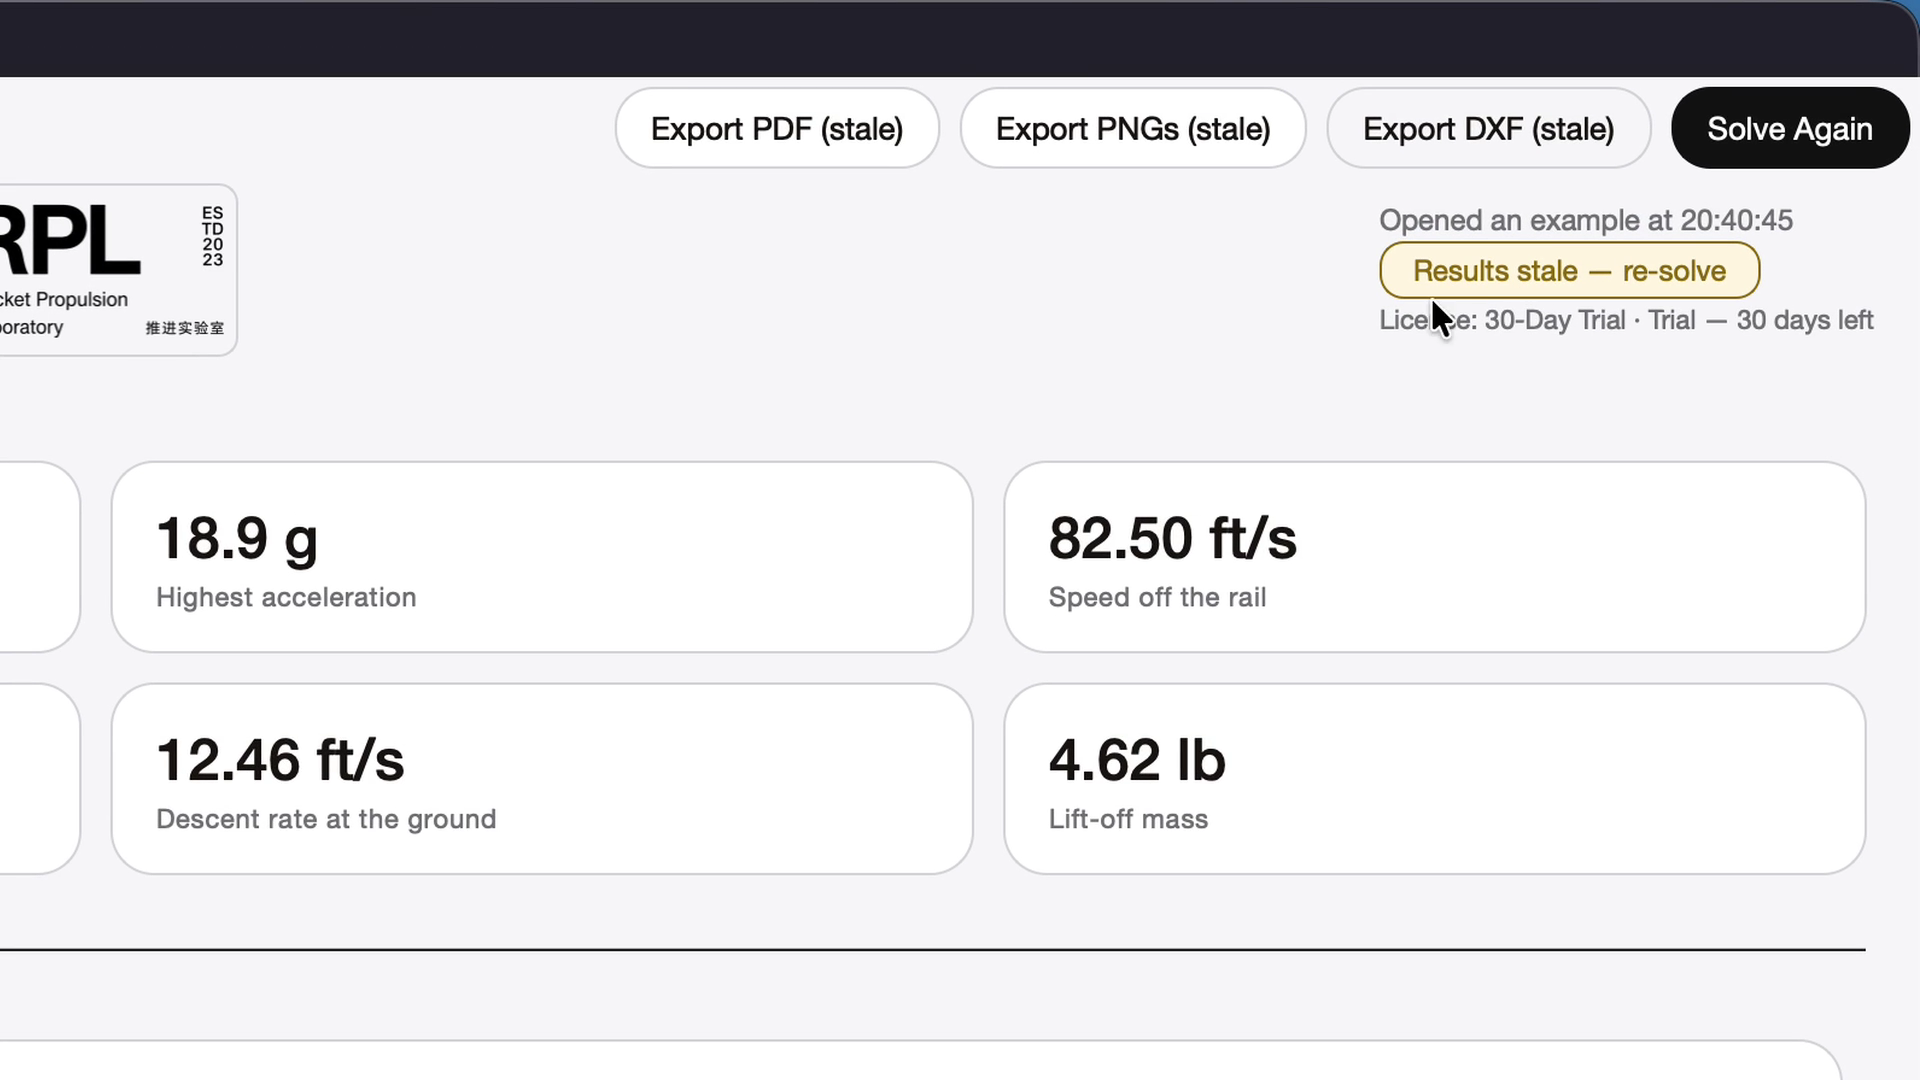Export the stale DXF file
Viewport: 1920px width, 1080px height.
(1488, 128)
